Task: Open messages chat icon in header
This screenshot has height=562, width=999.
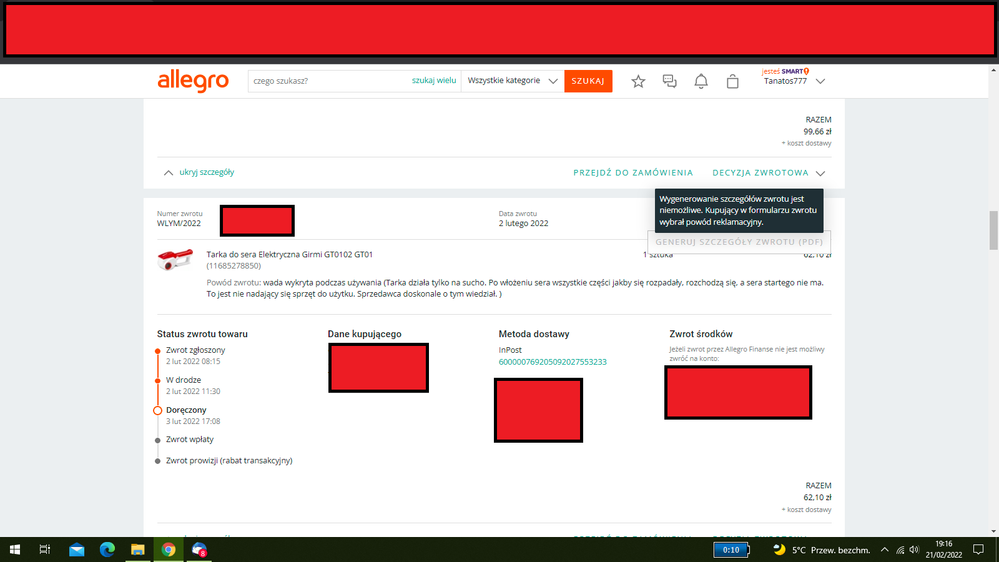Action: [670, 81]
